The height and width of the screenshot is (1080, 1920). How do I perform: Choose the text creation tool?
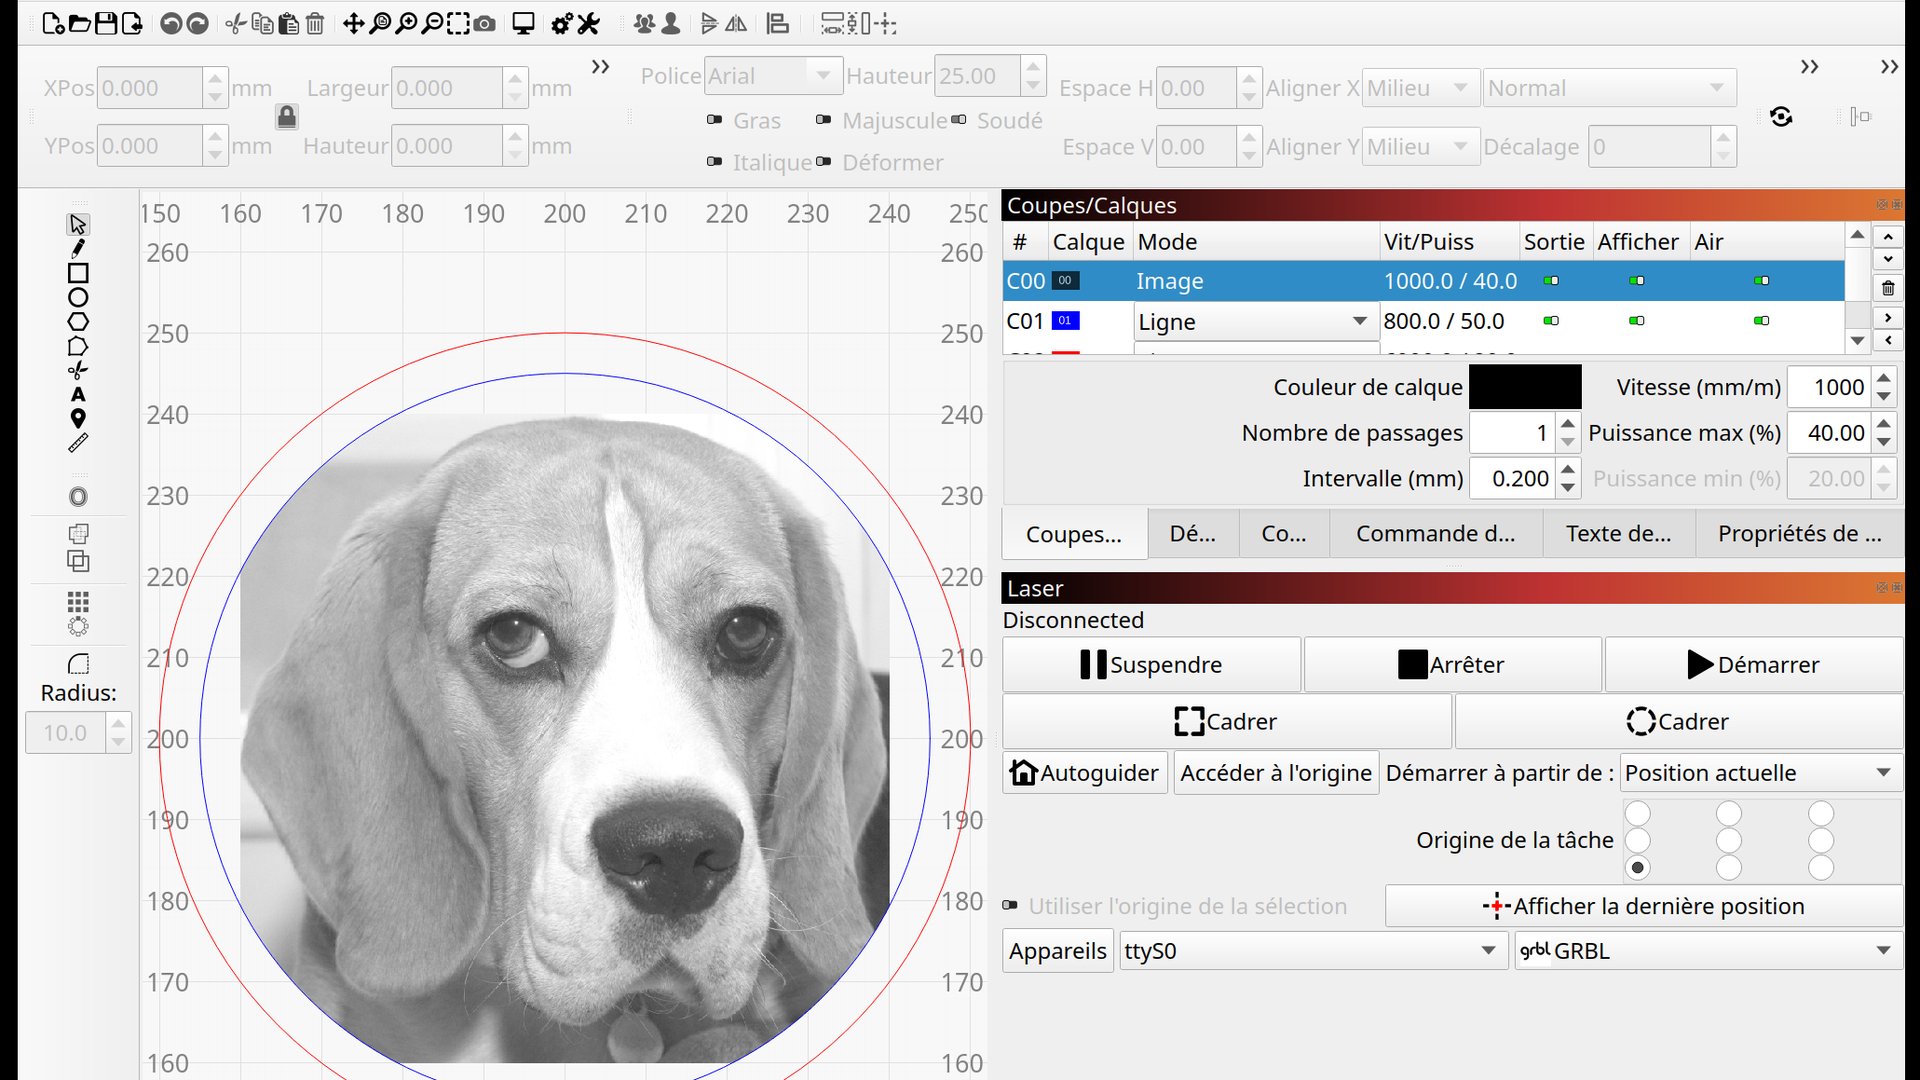(78, 394)
